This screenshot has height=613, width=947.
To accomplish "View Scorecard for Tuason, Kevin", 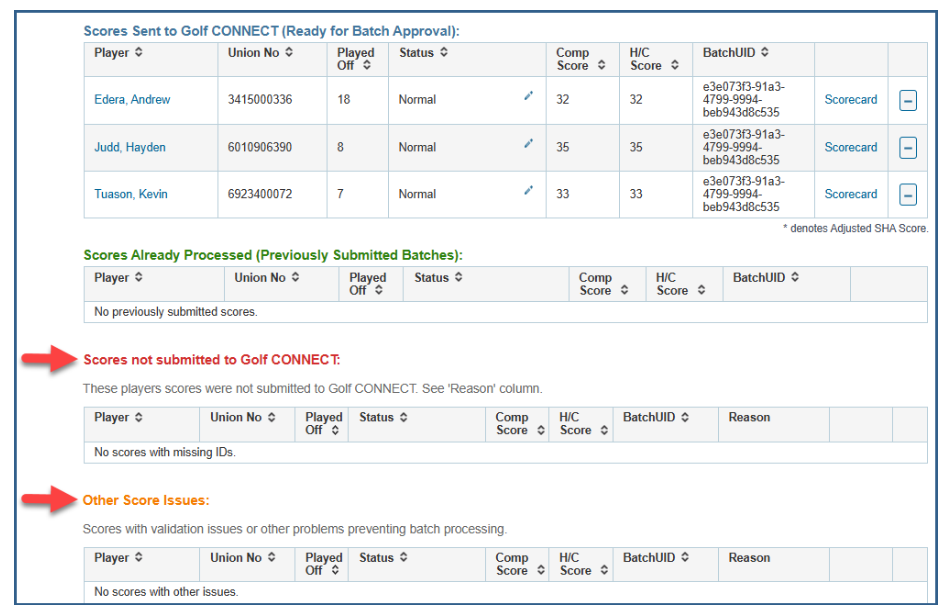I will click(x=851, y=194).
